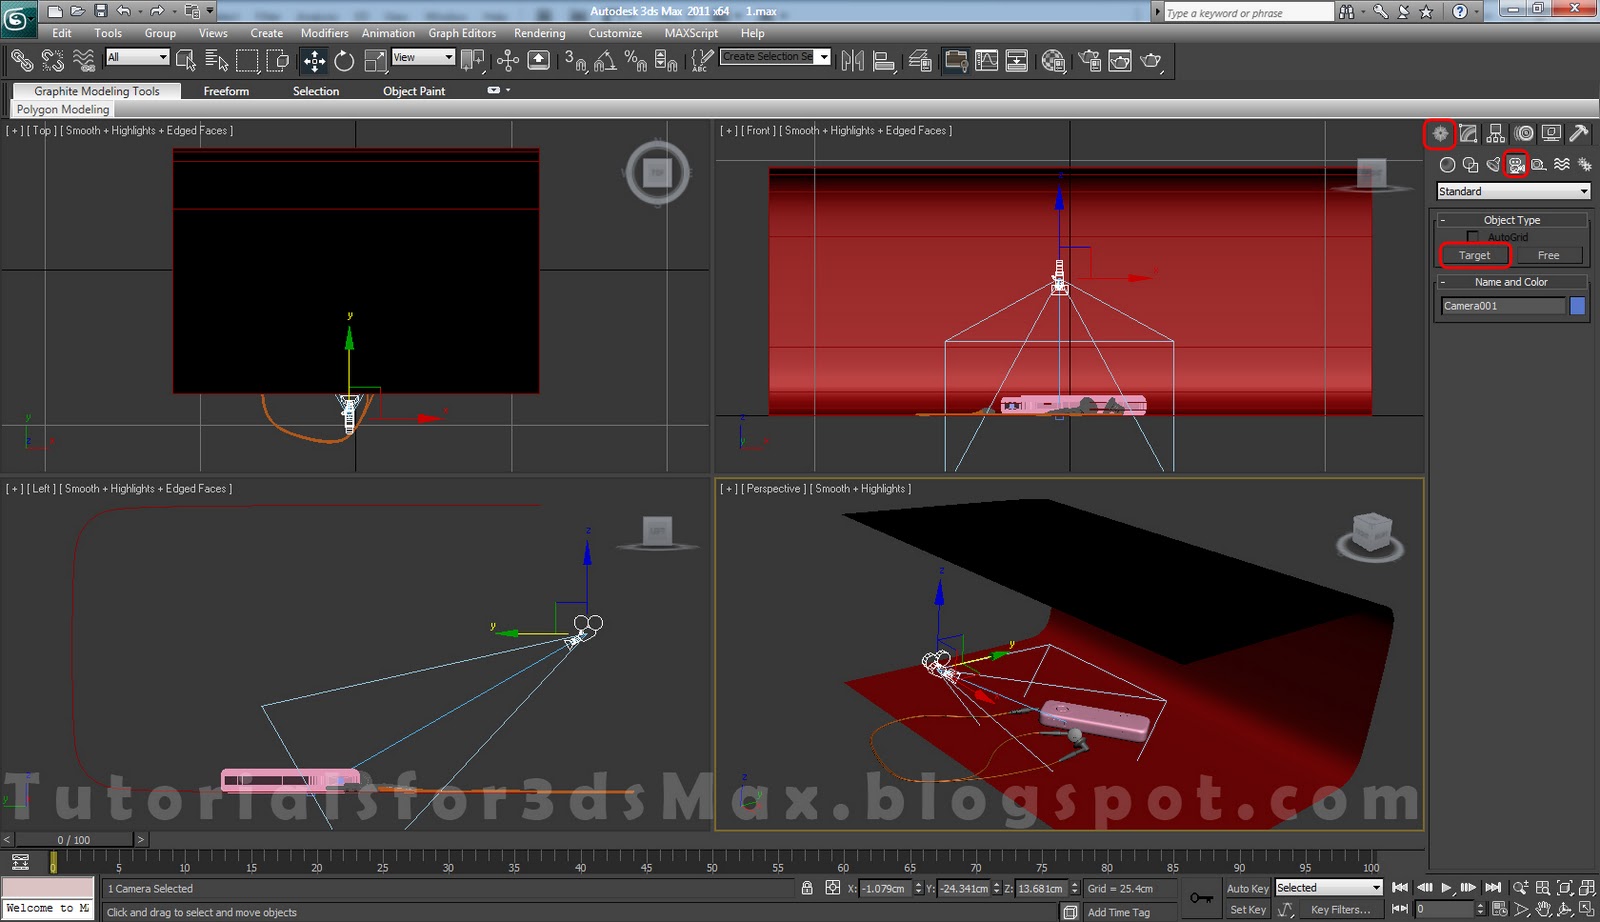The image size is (1600, 922).
Task: Click the Camera001 name field
Action: 1503,306
